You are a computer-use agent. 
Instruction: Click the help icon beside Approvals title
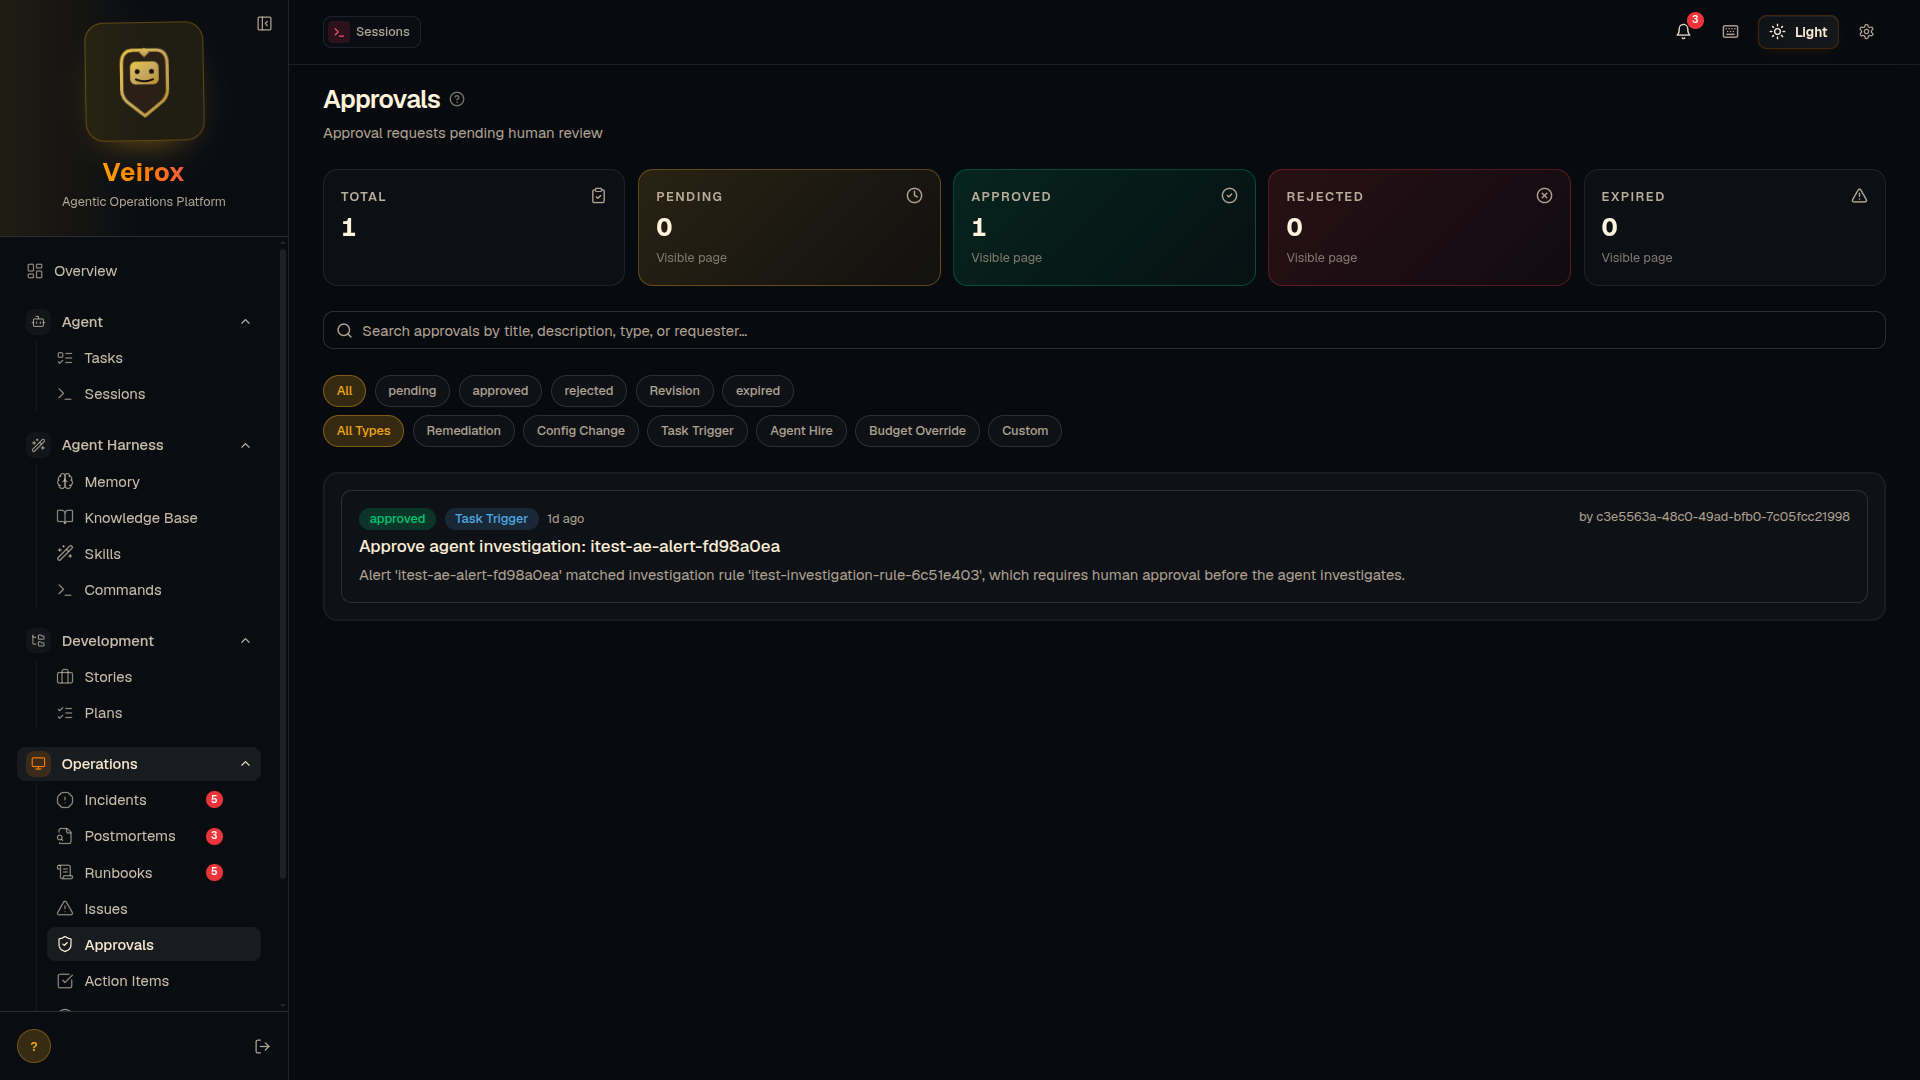click(x=457, y=99)
